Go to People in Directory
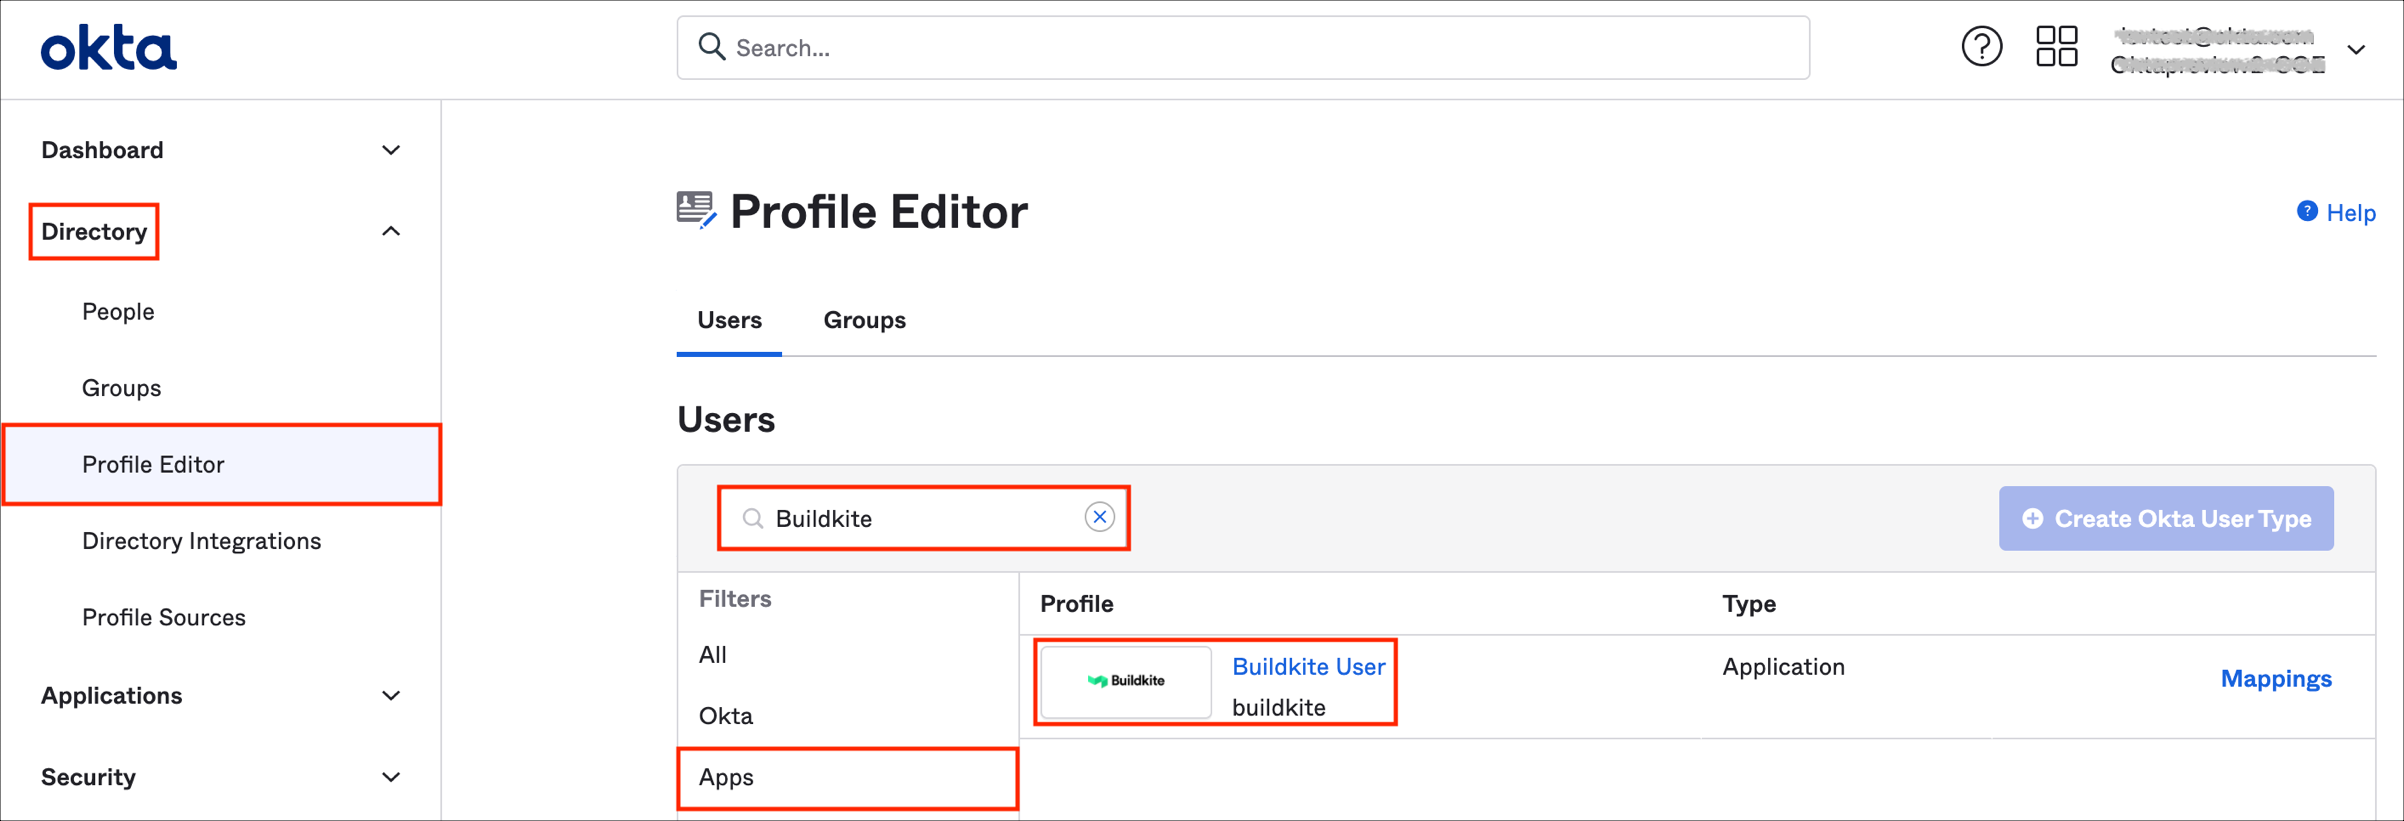This screenshot has width=2404, height=821. point(118,312)
